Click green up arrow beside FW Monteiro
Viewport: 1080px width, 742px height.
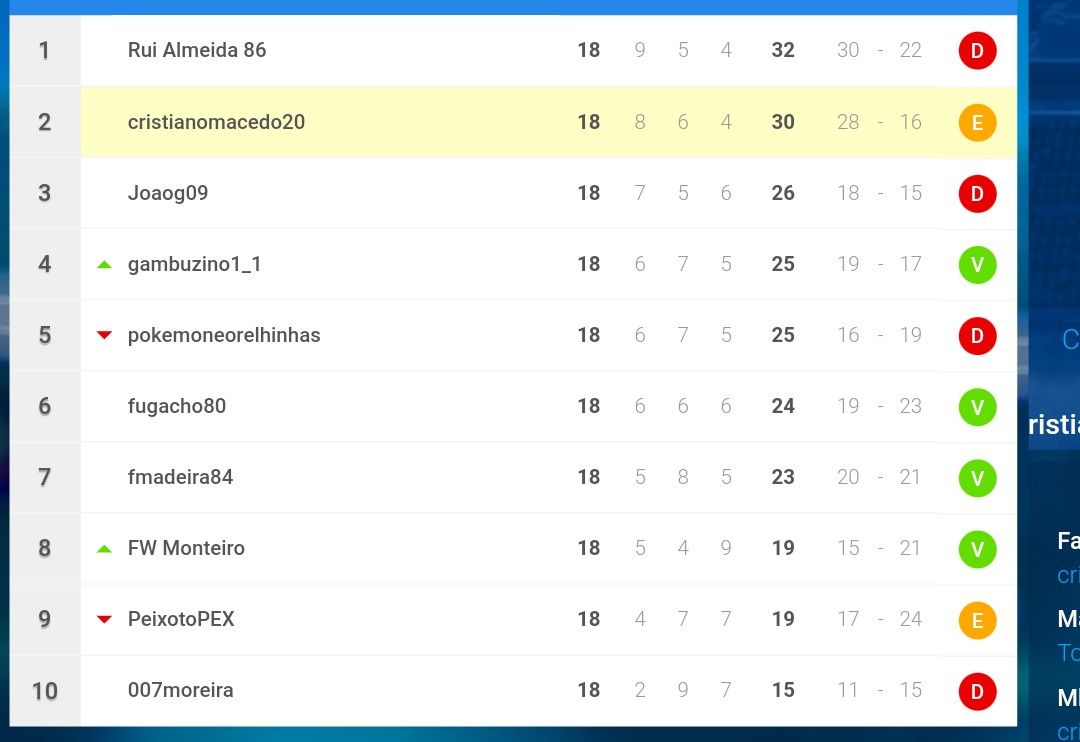coord(104,549)
